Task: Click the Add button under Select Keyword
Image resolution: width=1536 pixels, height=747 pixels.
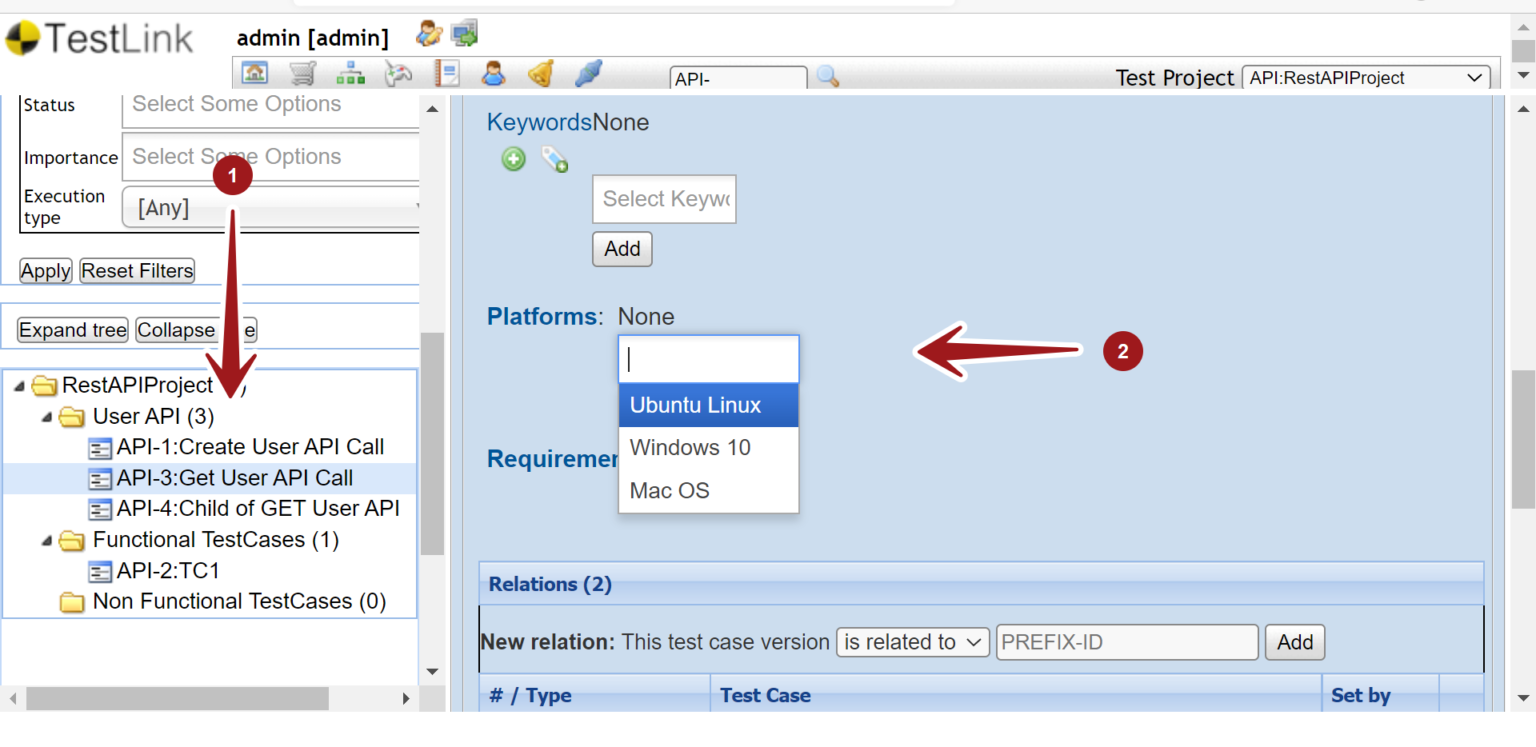Action: pyautogui.click(x=622, y=249)
